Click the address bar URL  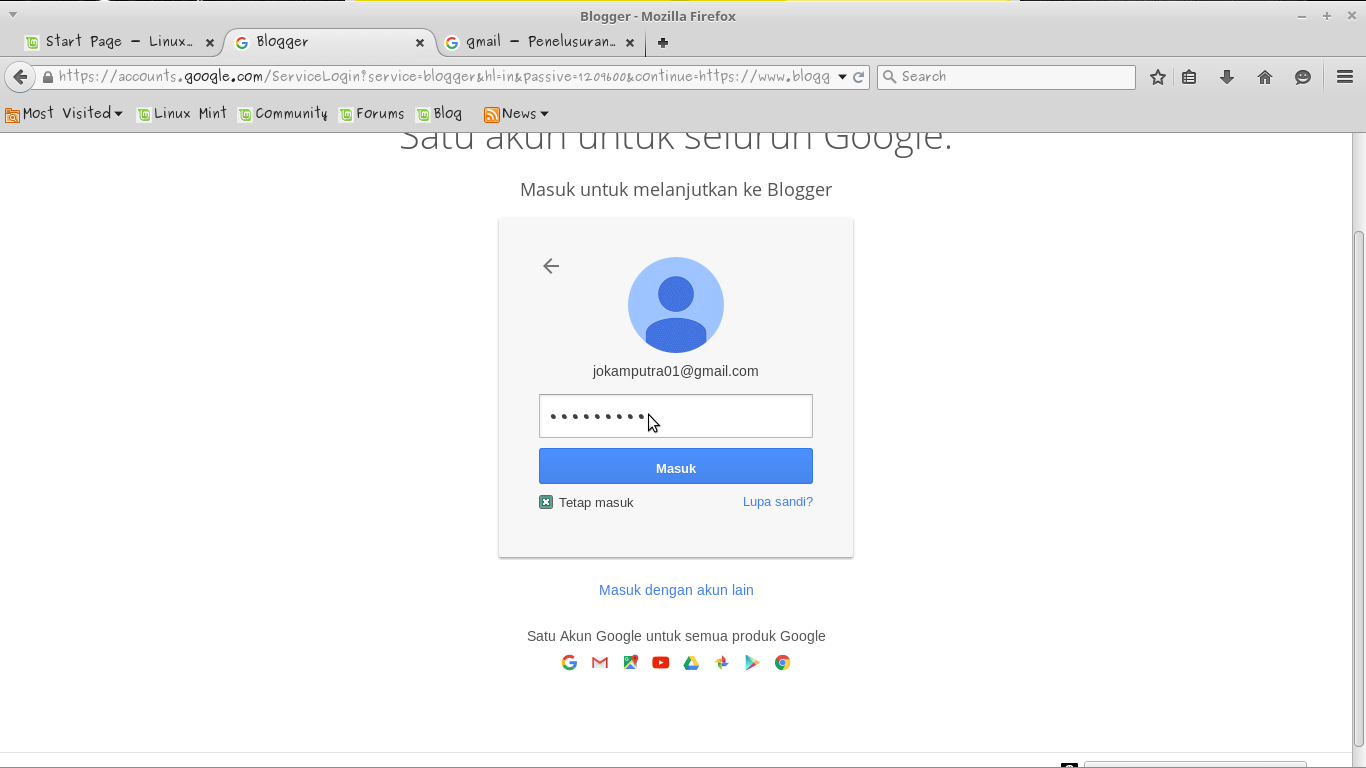pos(444,77)
